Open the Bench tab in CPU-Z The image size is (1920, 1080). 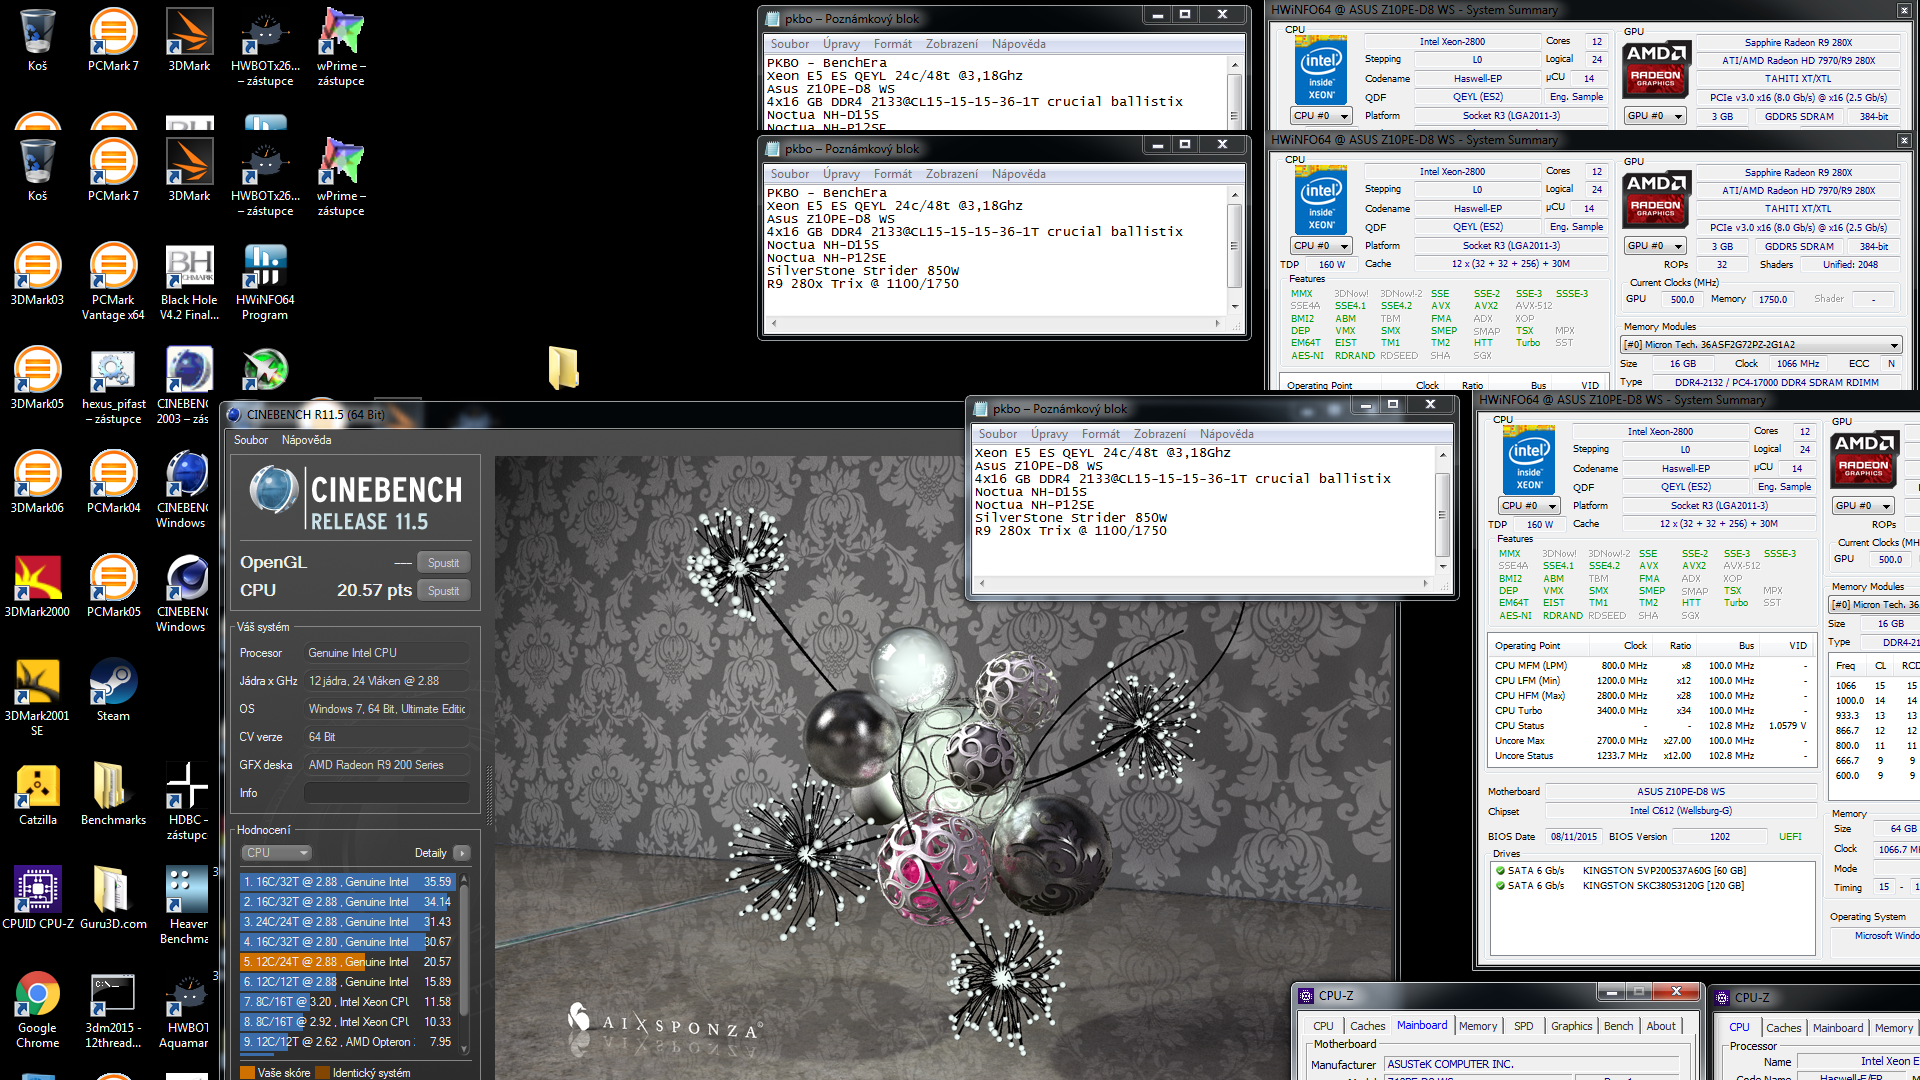[x=1618, y=1026]
